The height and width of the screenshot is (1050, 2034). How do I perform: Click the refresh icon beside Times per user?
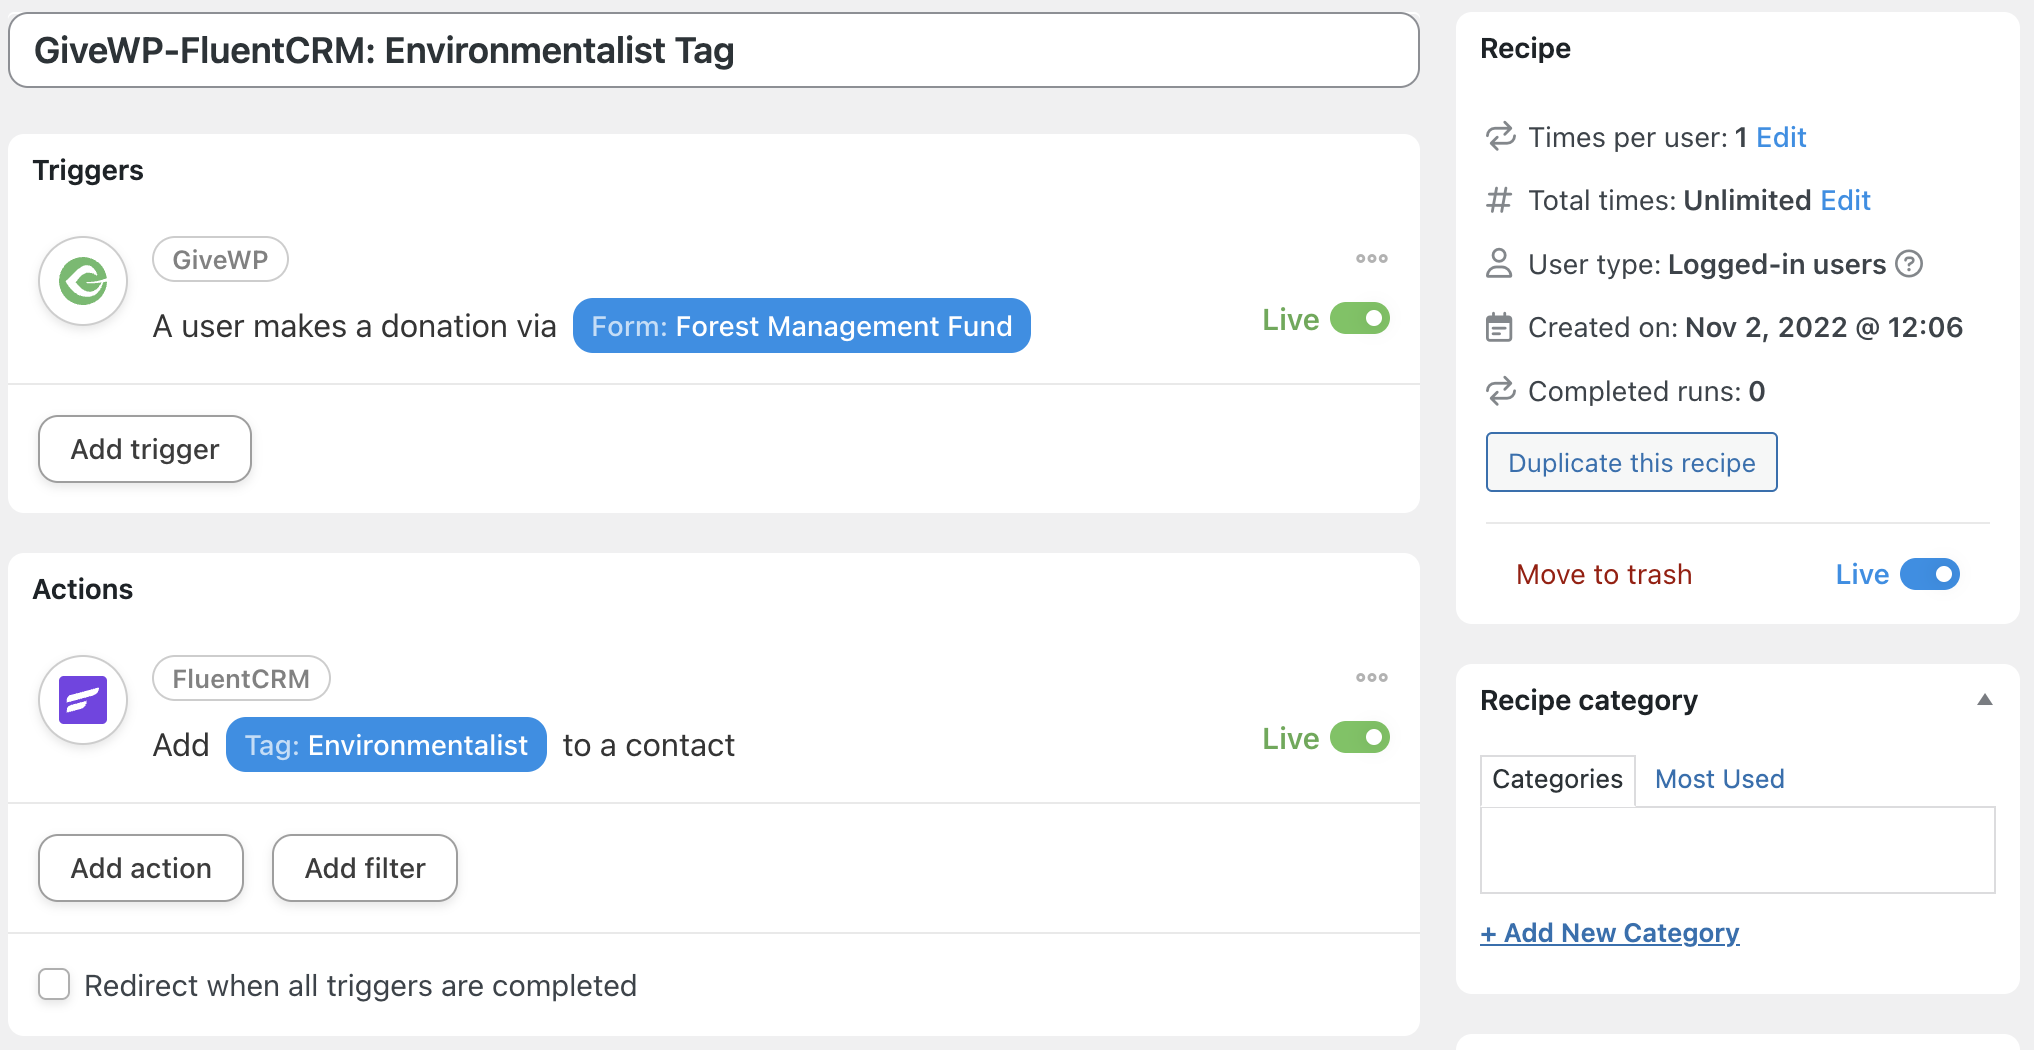click(1498, 137)
